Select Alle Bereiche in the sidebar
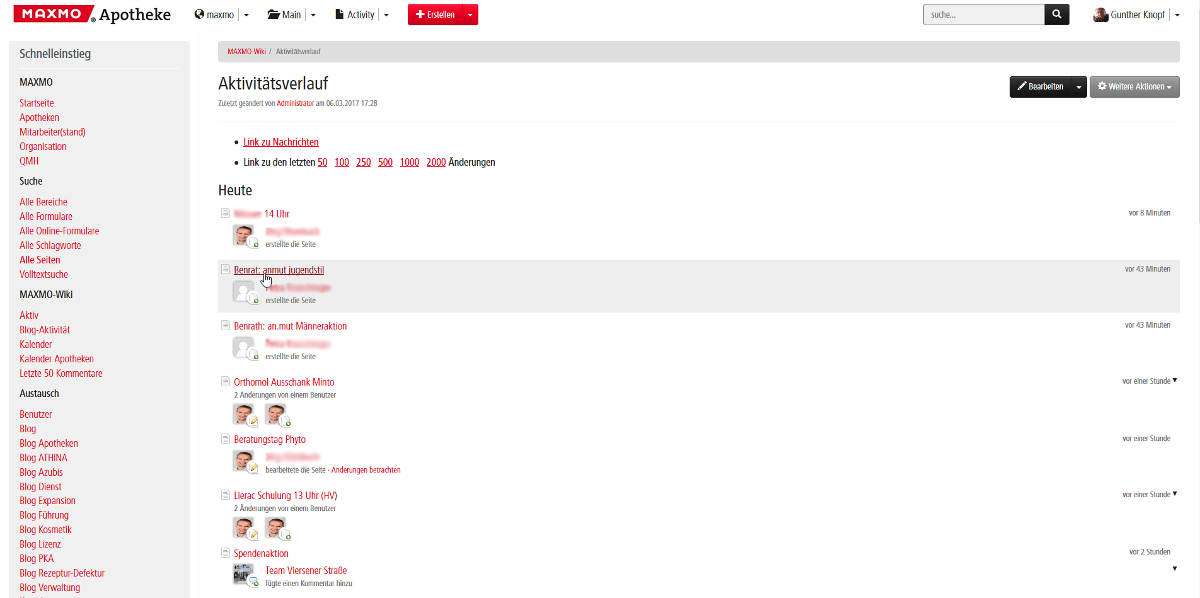Screen dimensions: 1200x598 tap(43, 202)
